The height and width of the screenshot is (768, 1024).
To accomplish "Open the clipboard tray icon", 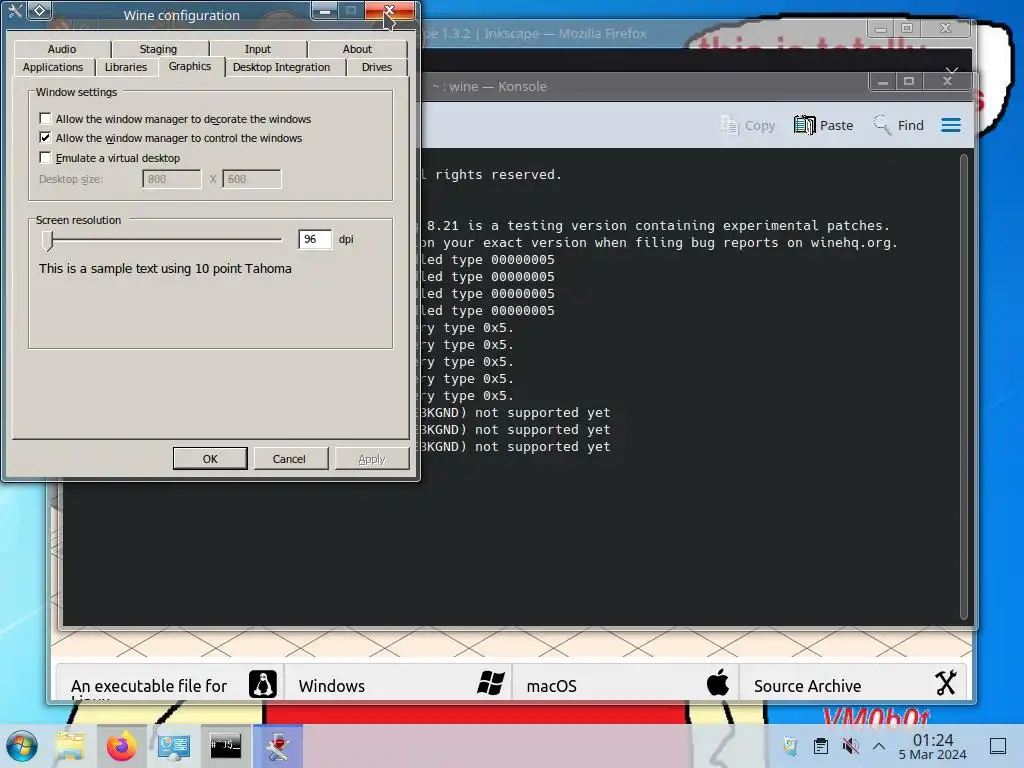I will [821, 745].
